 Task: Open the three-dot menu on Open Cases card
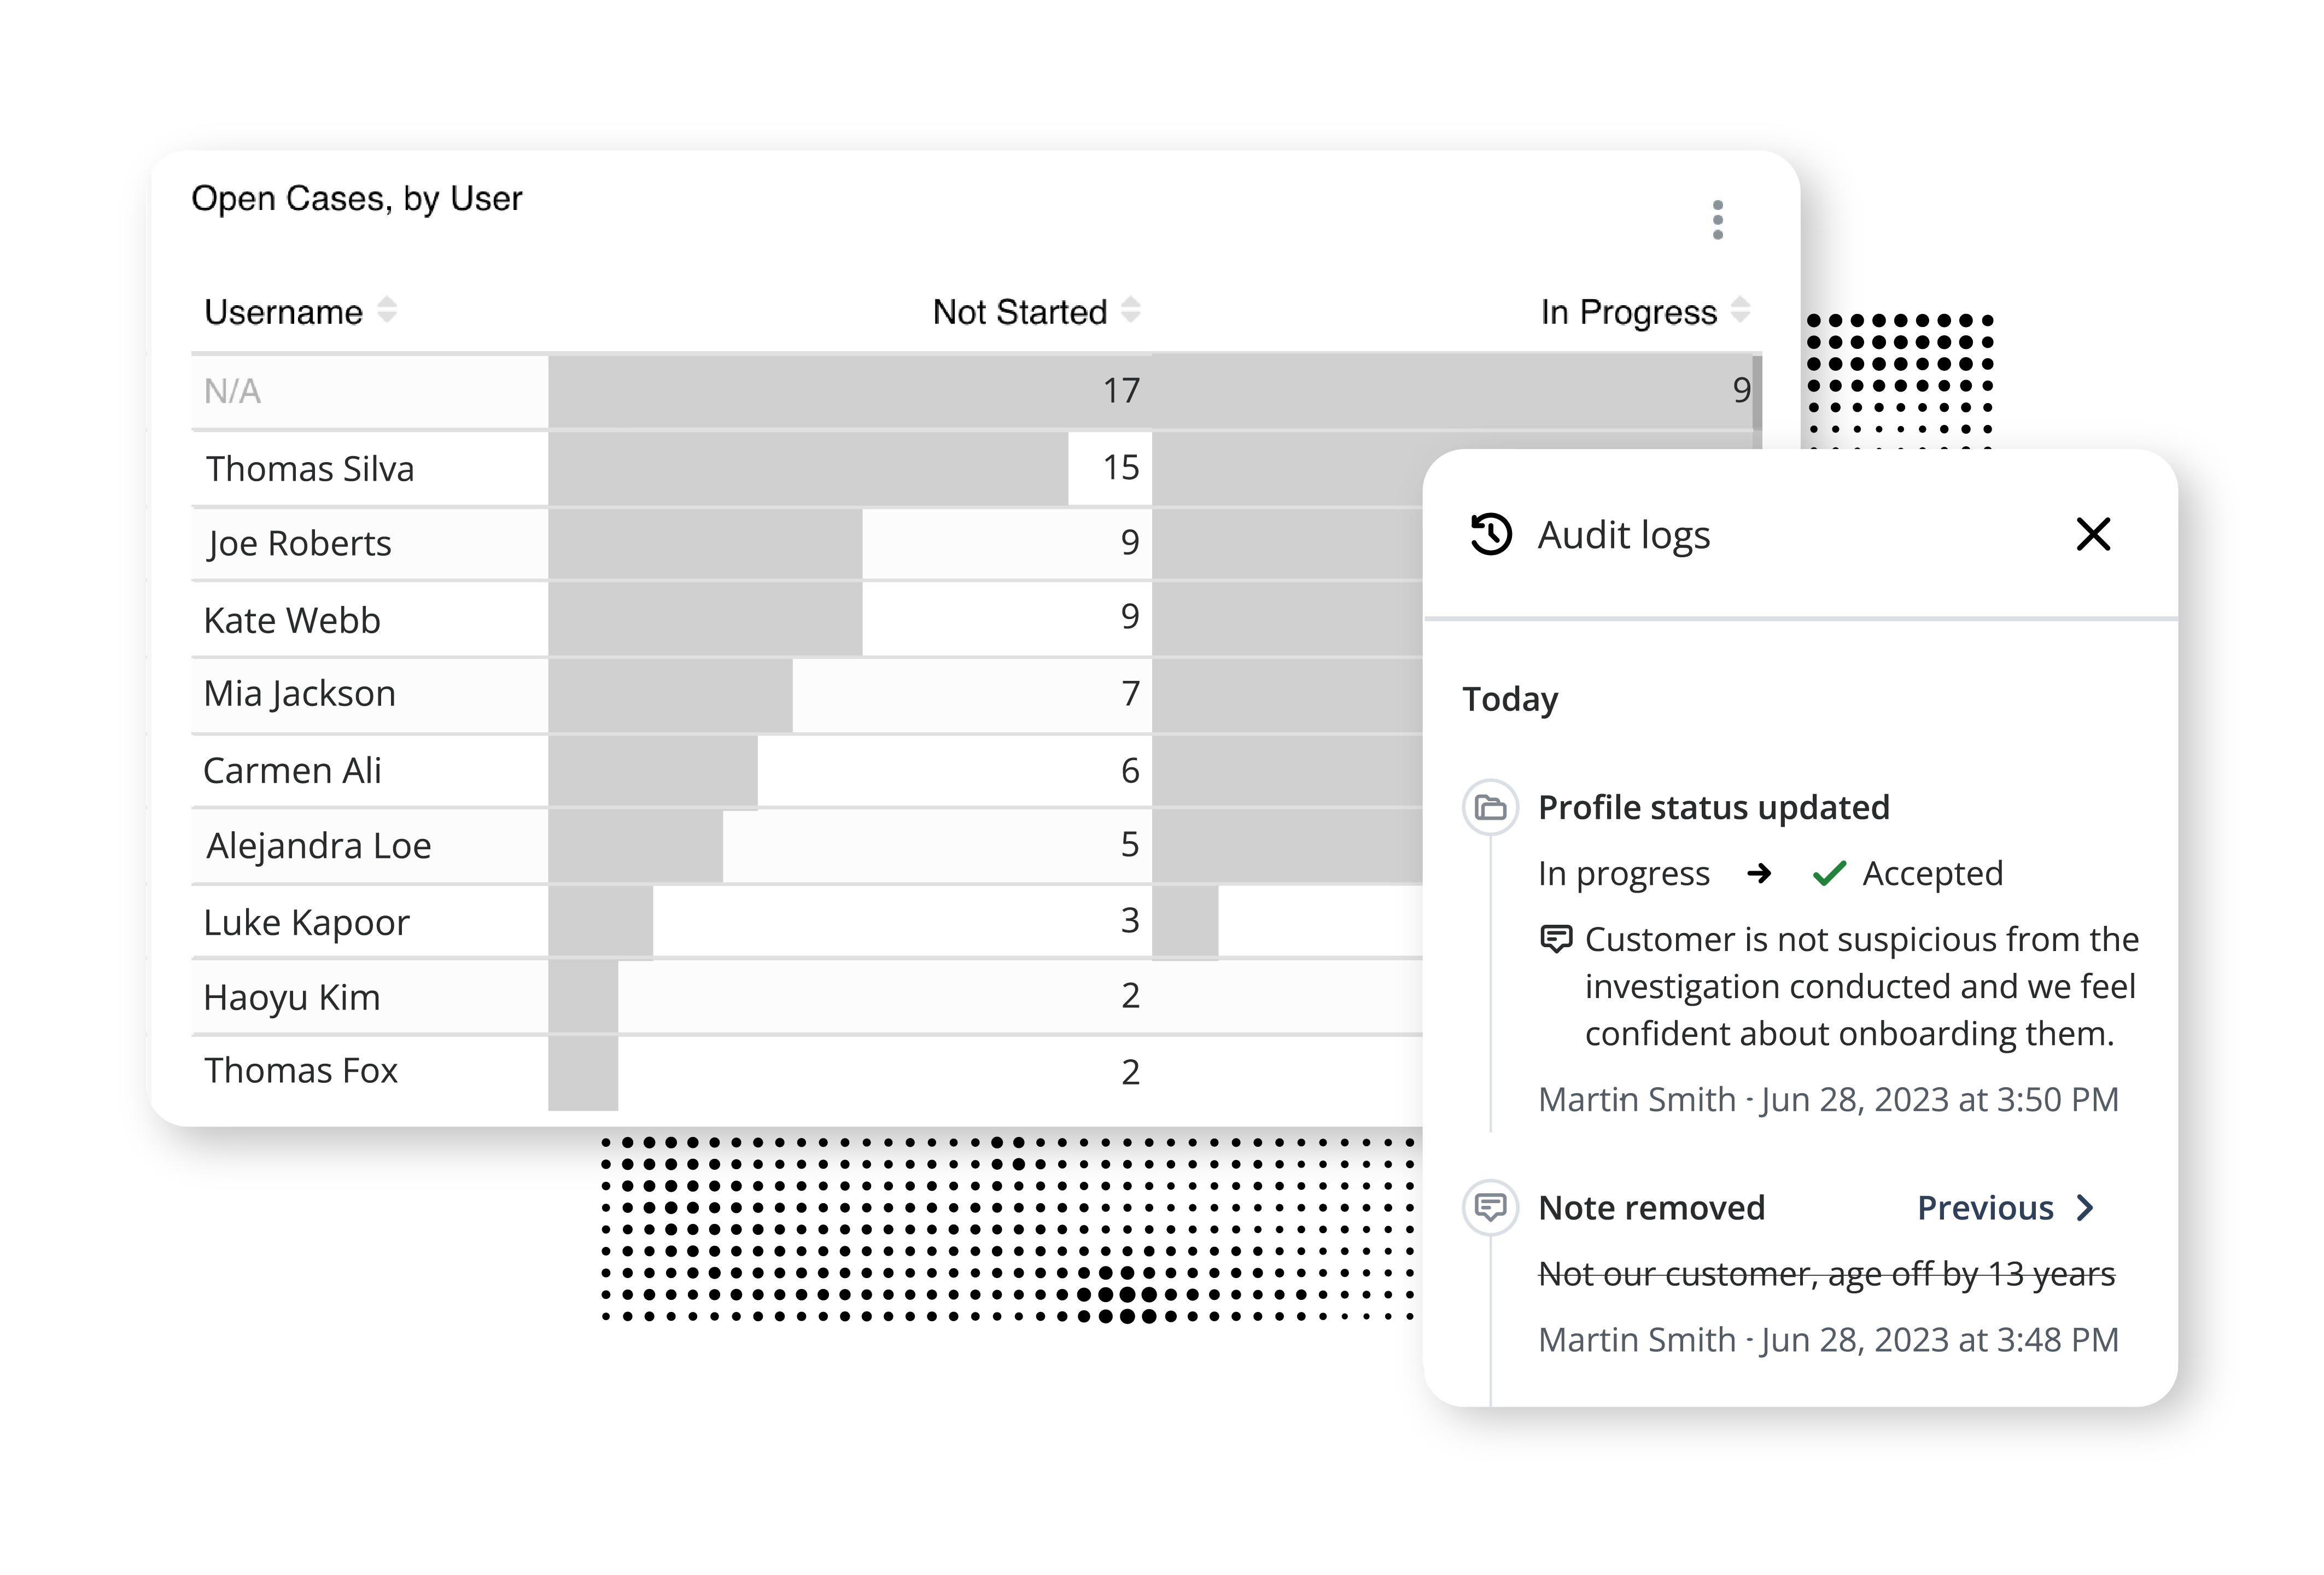1717,220
